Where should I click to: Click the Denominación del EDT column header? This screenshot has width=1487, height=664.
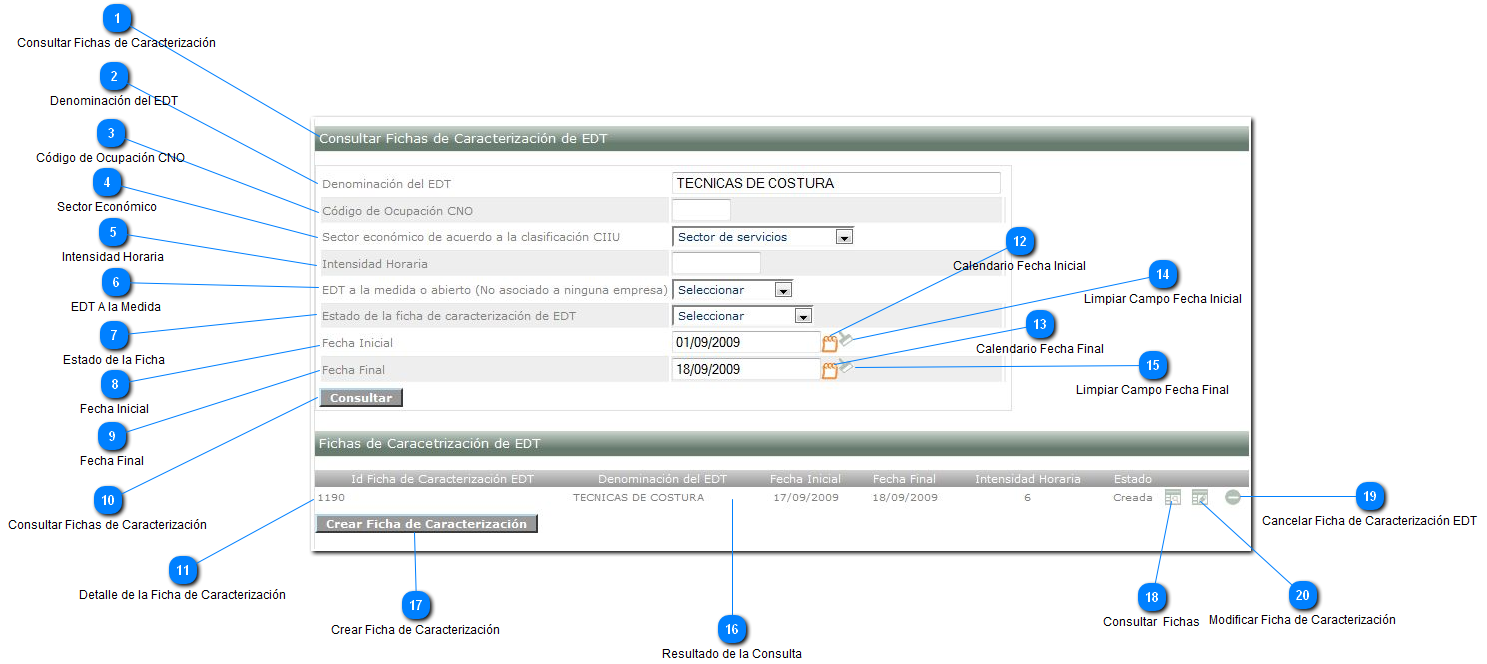662,479
